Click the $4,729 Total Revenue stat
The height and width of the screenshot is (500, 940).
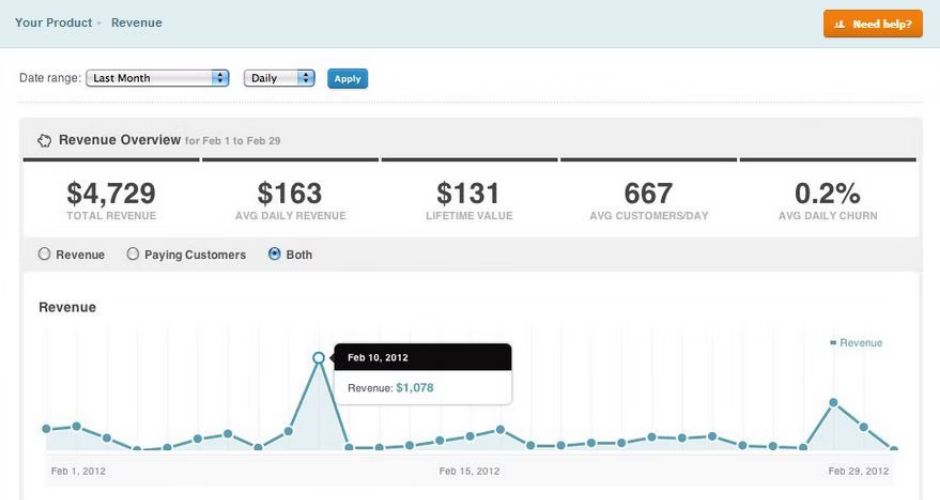click(112, 200)
